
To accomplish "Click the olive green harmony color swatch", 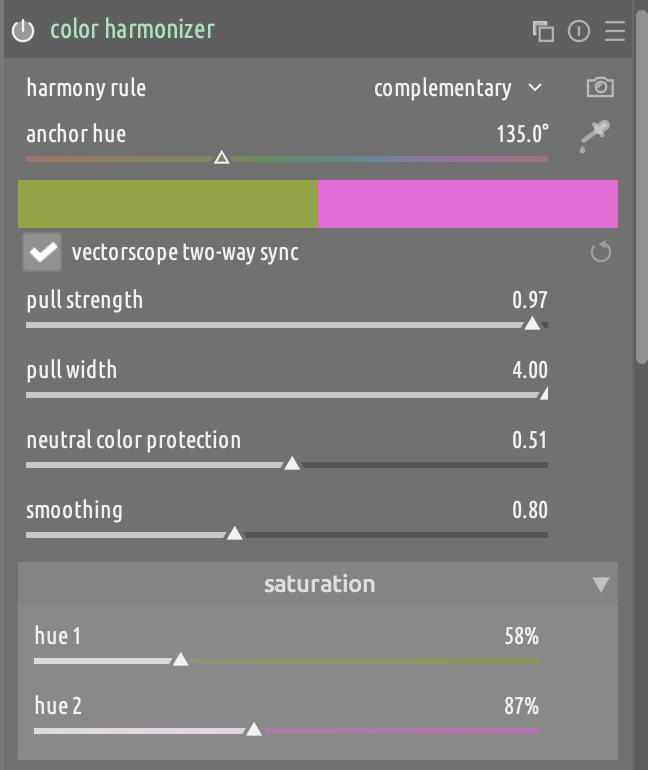I will (167, 204).
